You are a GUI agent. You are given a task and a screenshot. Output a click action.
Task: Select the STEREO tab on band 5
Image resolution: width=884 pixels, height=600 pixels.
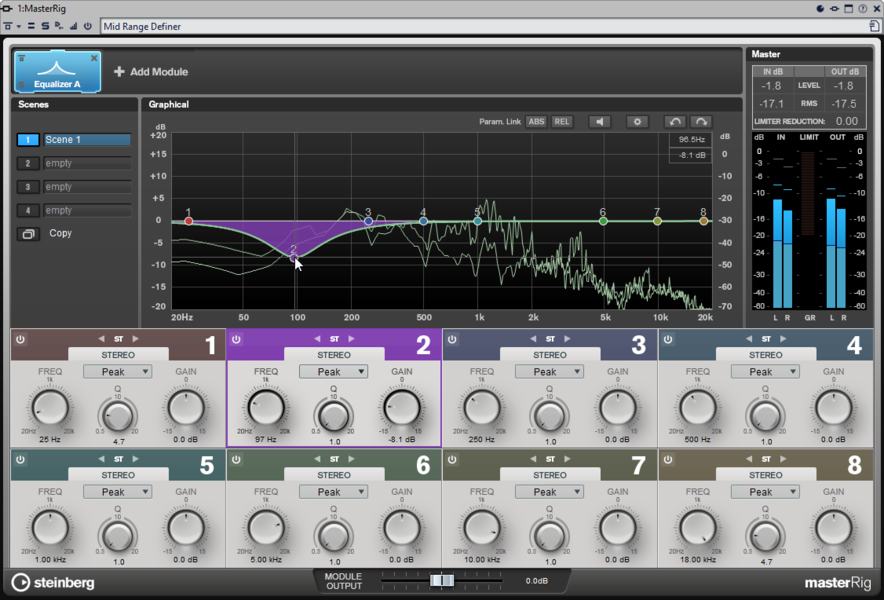118,475
